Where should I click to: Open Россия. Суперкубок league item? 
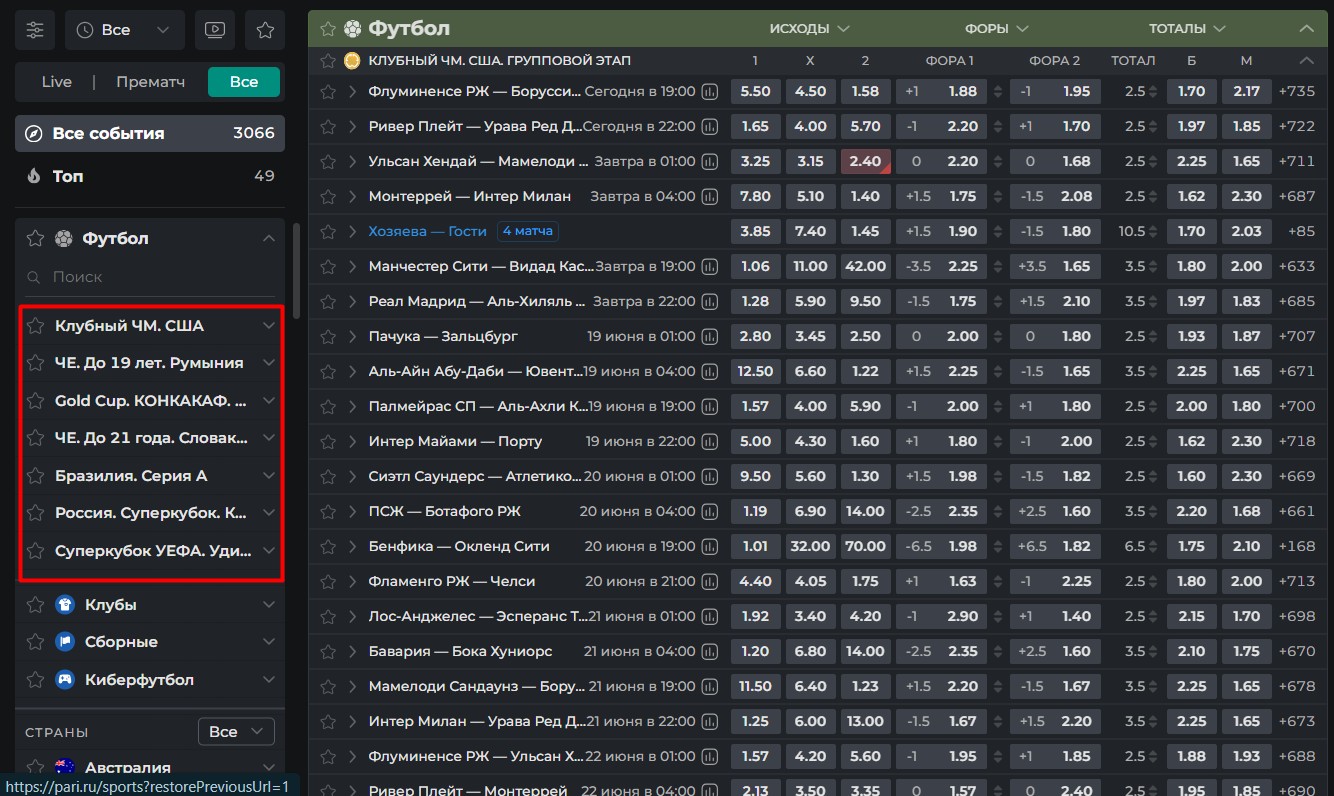click(x=150, y=512)
